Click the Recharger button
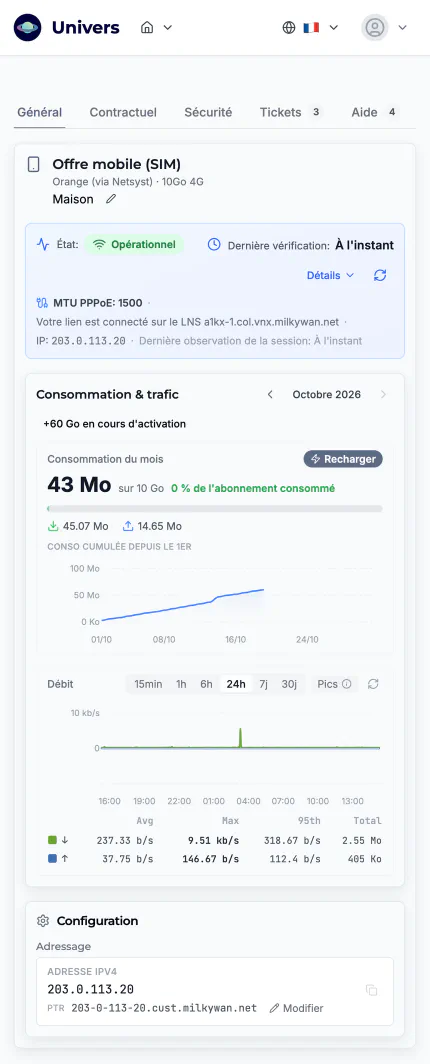The width and height of the screenshot is (430, 1064). [343, 459]
